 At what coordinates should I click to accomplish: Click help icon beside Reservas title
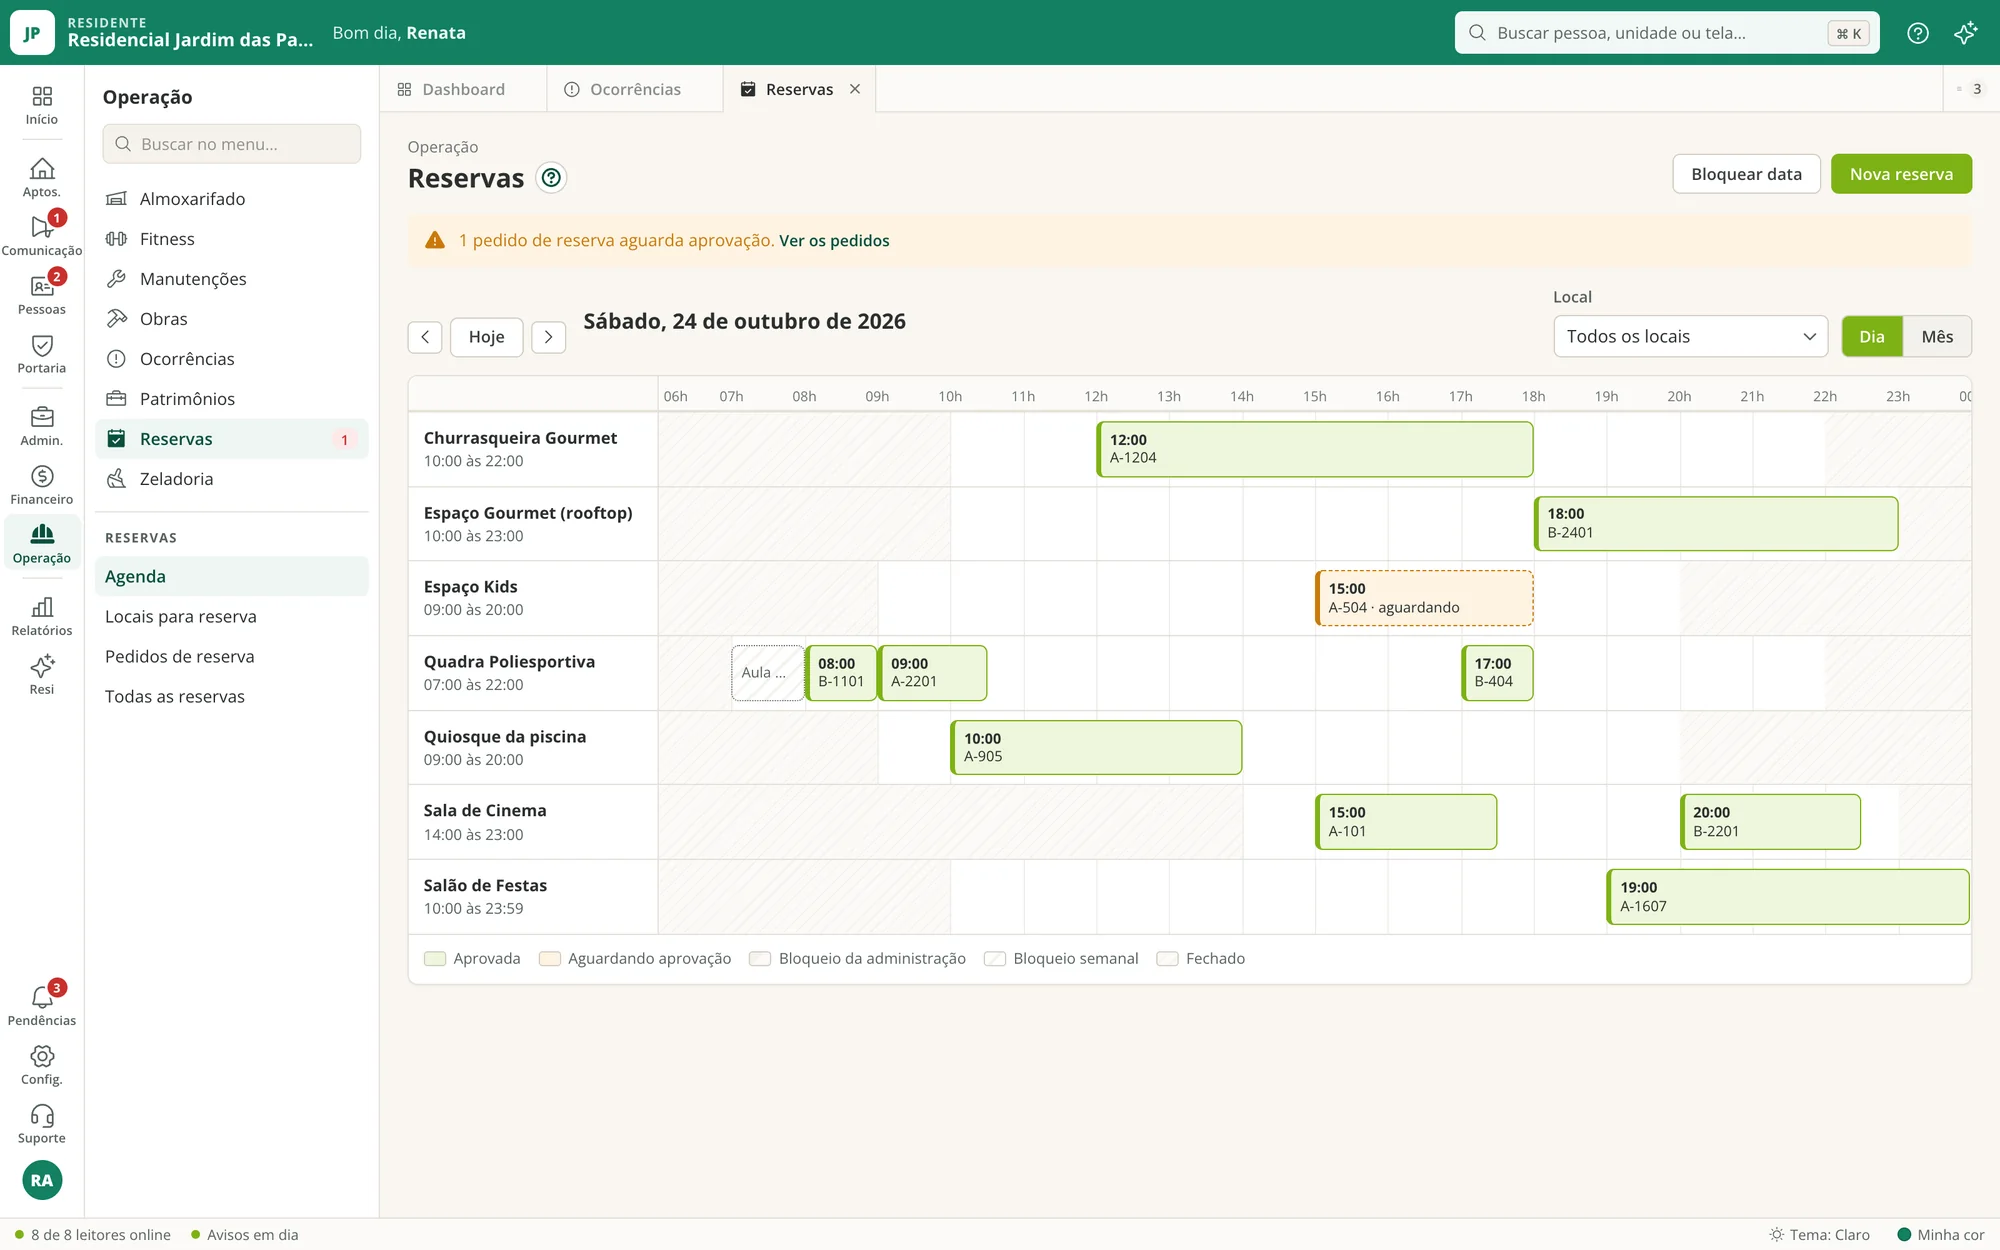click(x=551, y=178)
